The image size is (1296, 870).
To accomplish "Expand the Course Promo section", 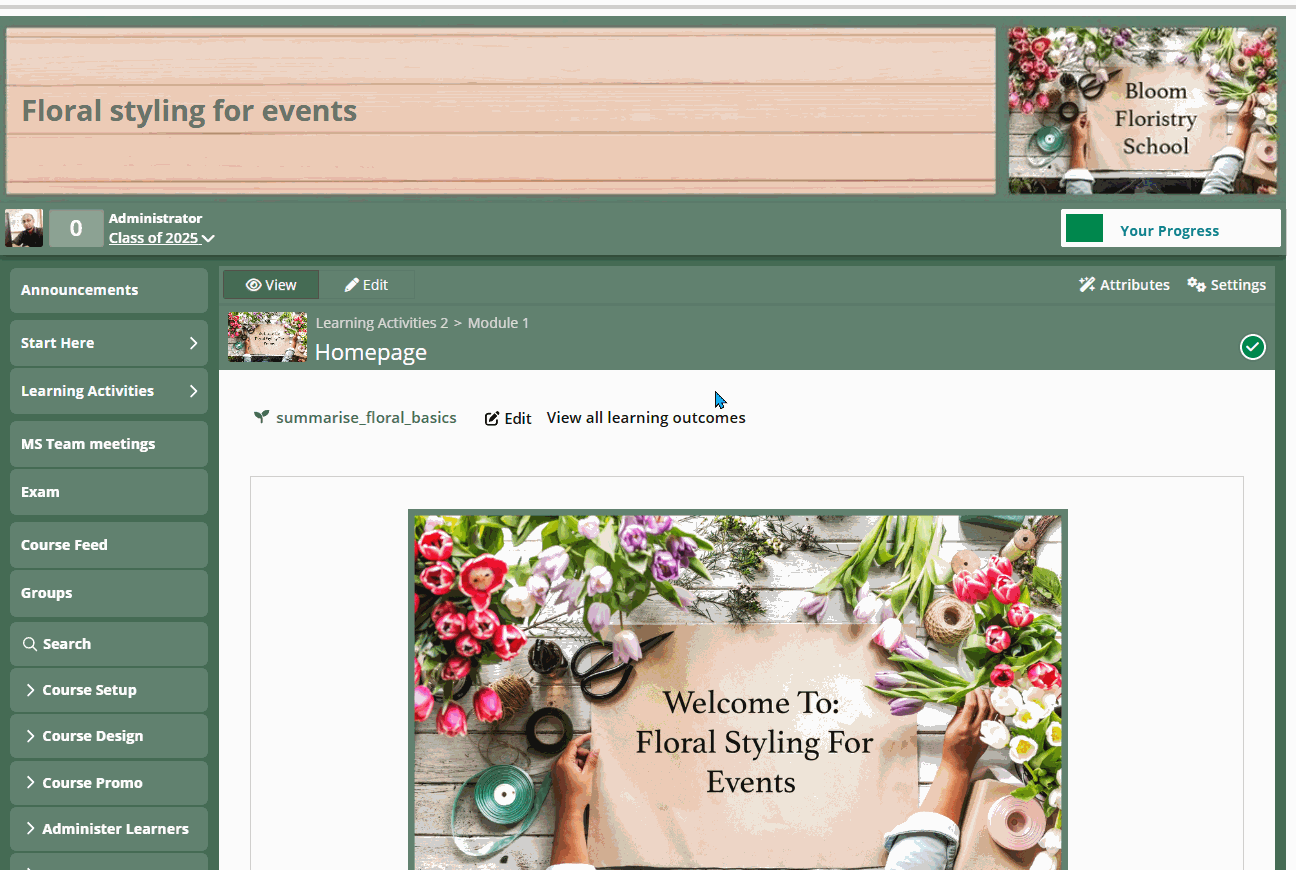I will coord(109,783).
